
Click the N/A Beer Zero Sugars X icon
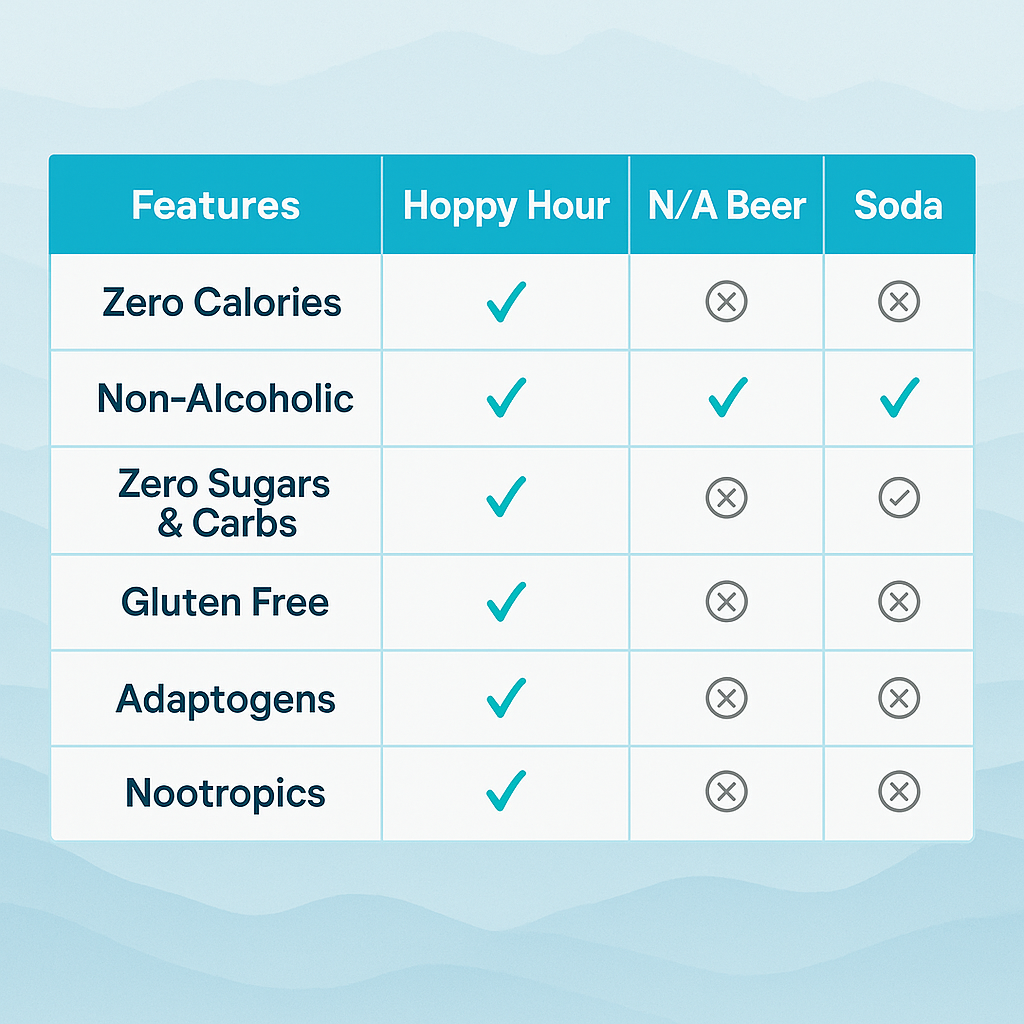[727, 498]
